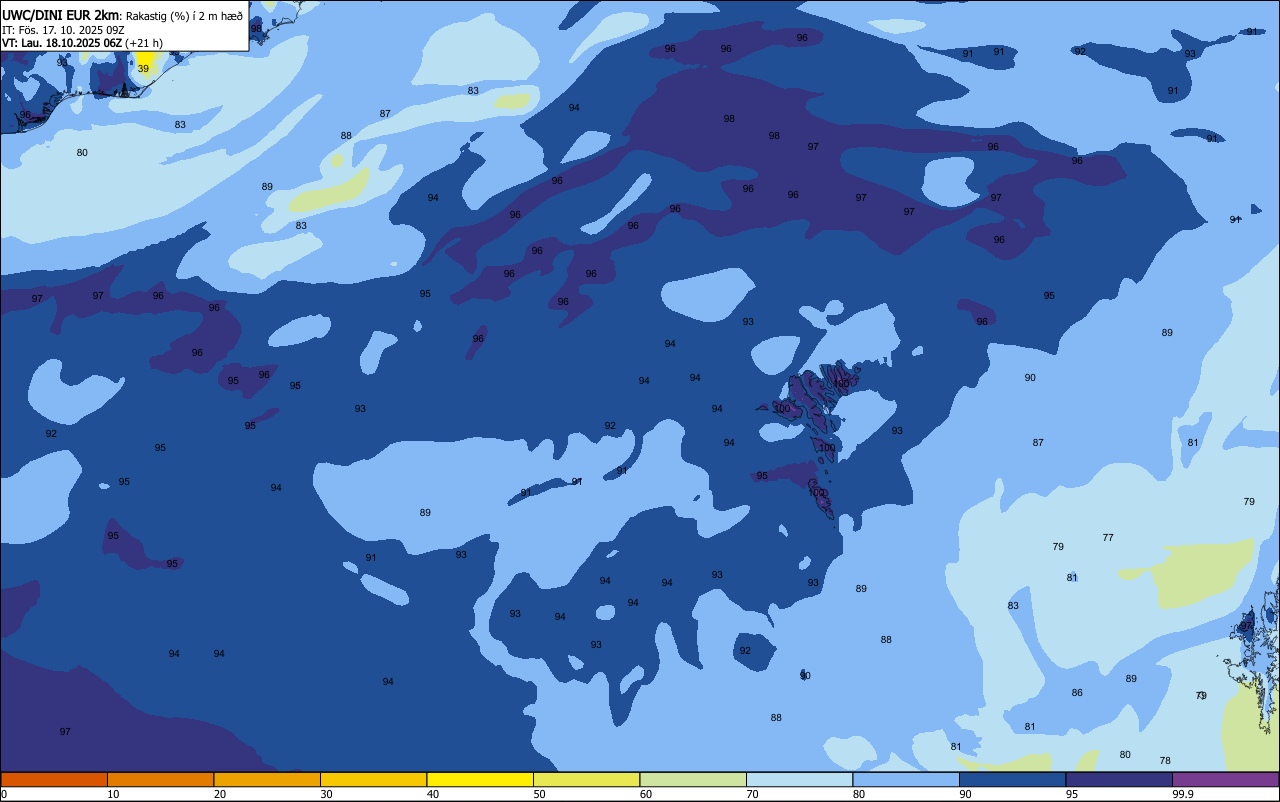Click the "20" color scale label
The width and height of the screenshot is (1280, 802).
220,794
